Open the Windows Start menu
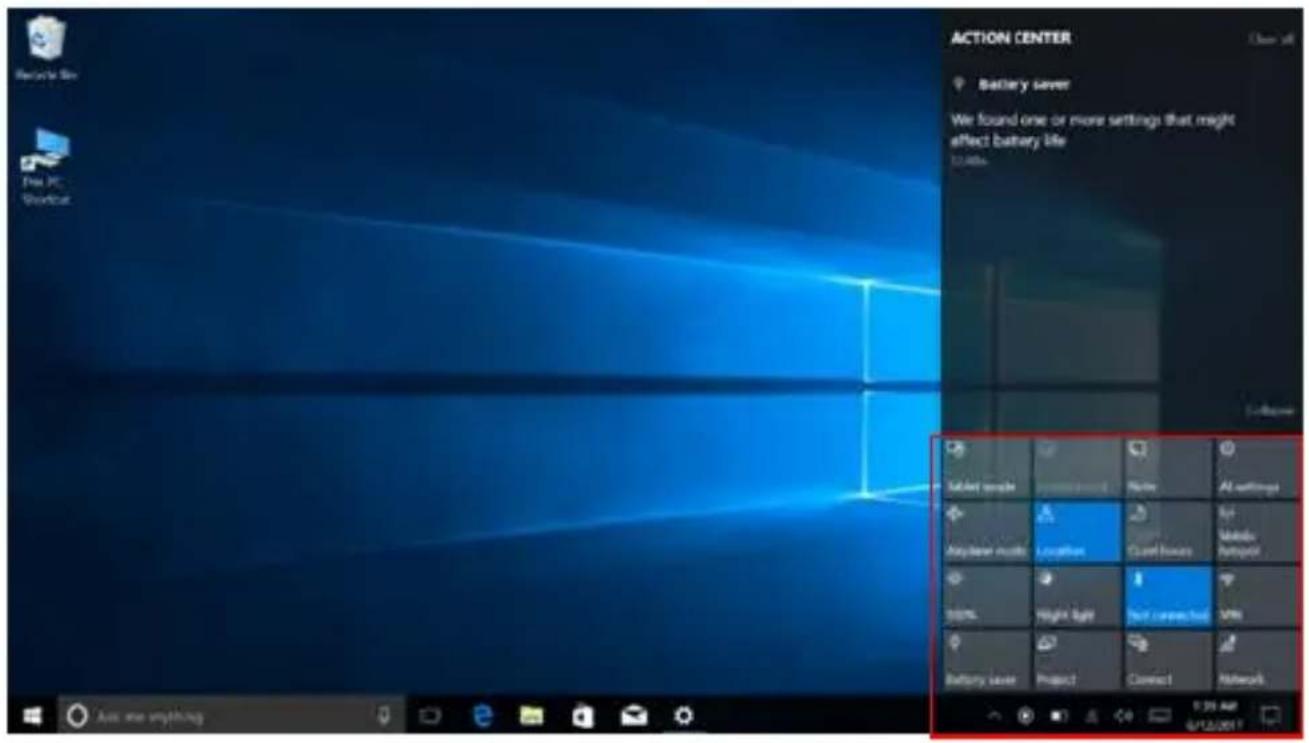The height and width of the screenshot is (743, 1309). tap(33, 716)
